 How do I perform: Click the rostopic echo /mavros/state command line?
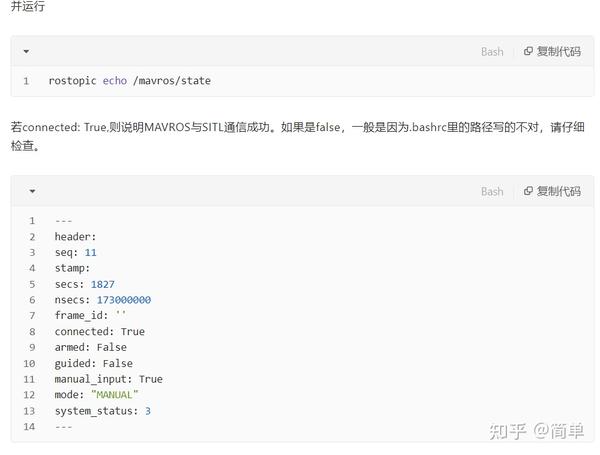(130, 81)
